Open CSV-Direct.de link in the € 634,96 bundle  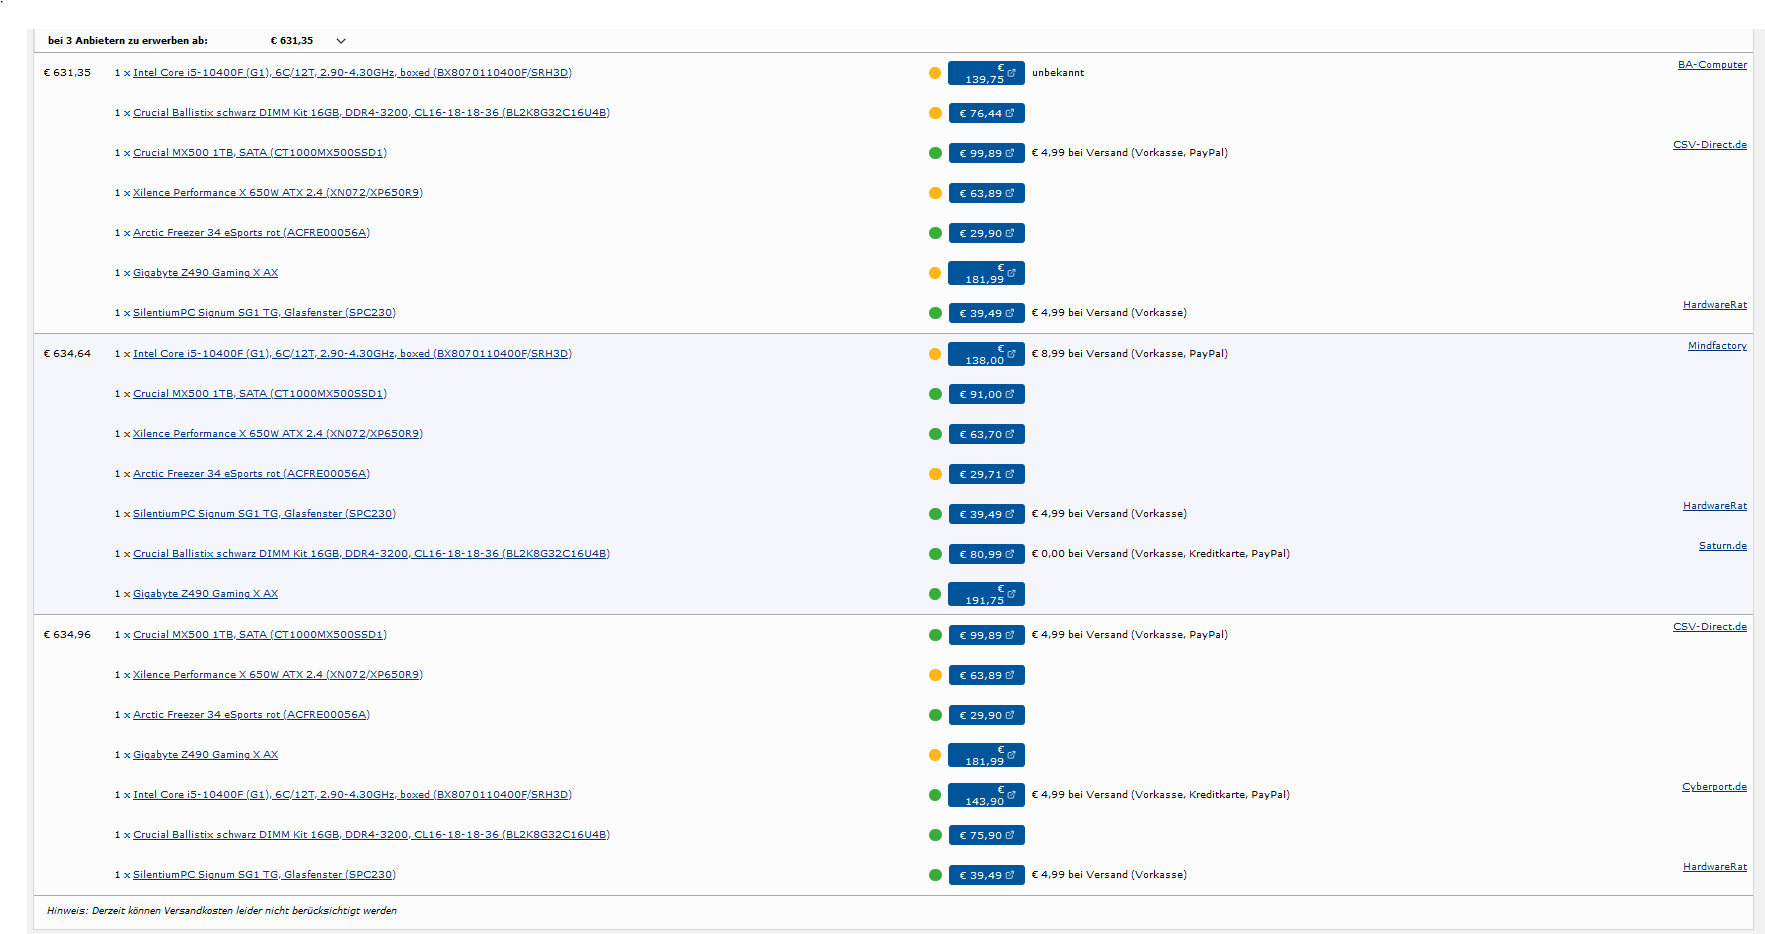coord(1710,627)
